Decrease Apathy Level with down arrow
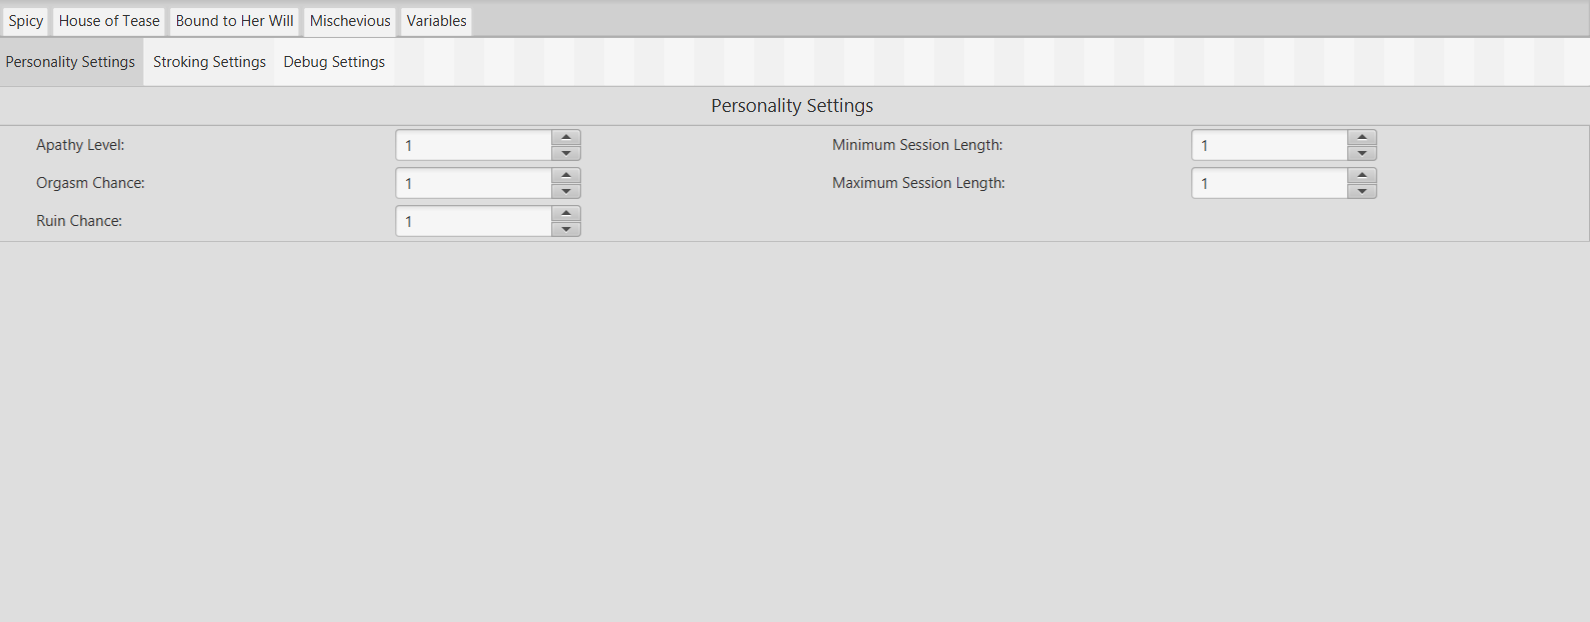The image size is (1590, 622). coord(566,153)
